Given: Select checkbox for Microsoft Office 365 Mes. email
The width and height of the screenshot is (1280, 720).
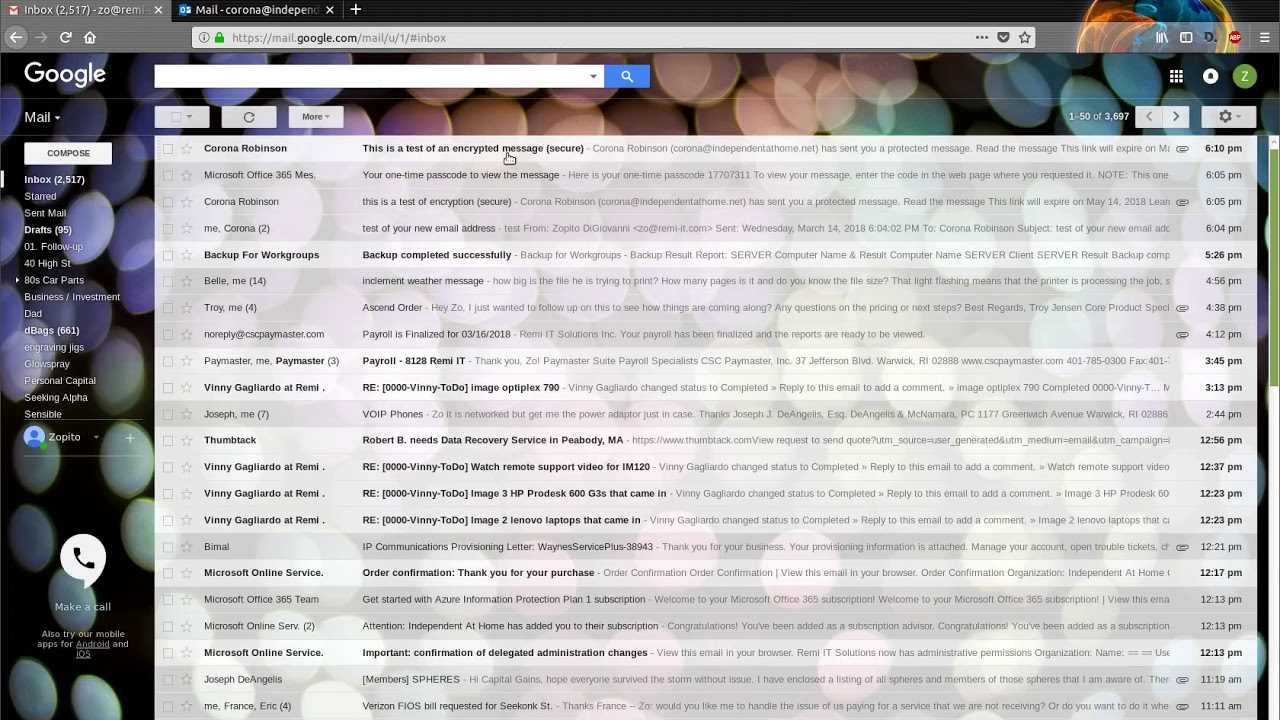Looking at the screenshot, I should (168, 175).
